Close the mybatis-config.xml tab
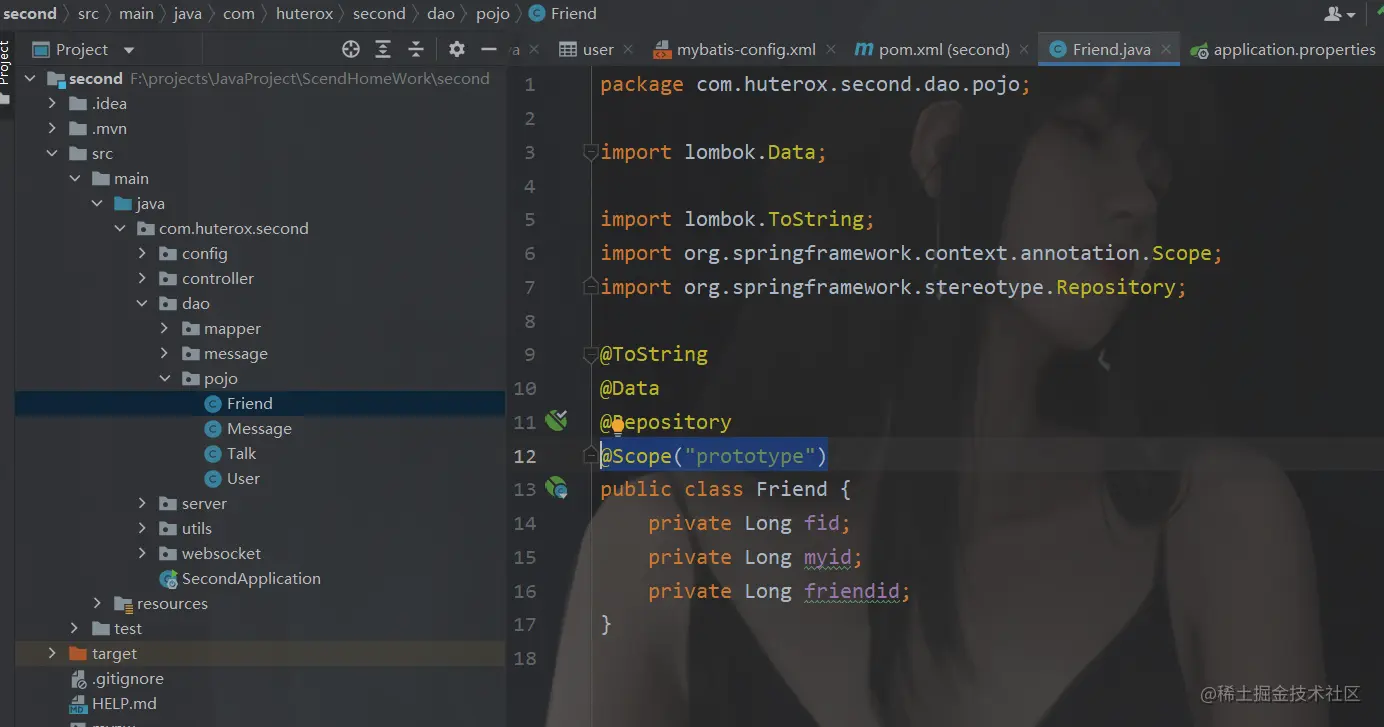1384x727 pixels. coord(829,49)
